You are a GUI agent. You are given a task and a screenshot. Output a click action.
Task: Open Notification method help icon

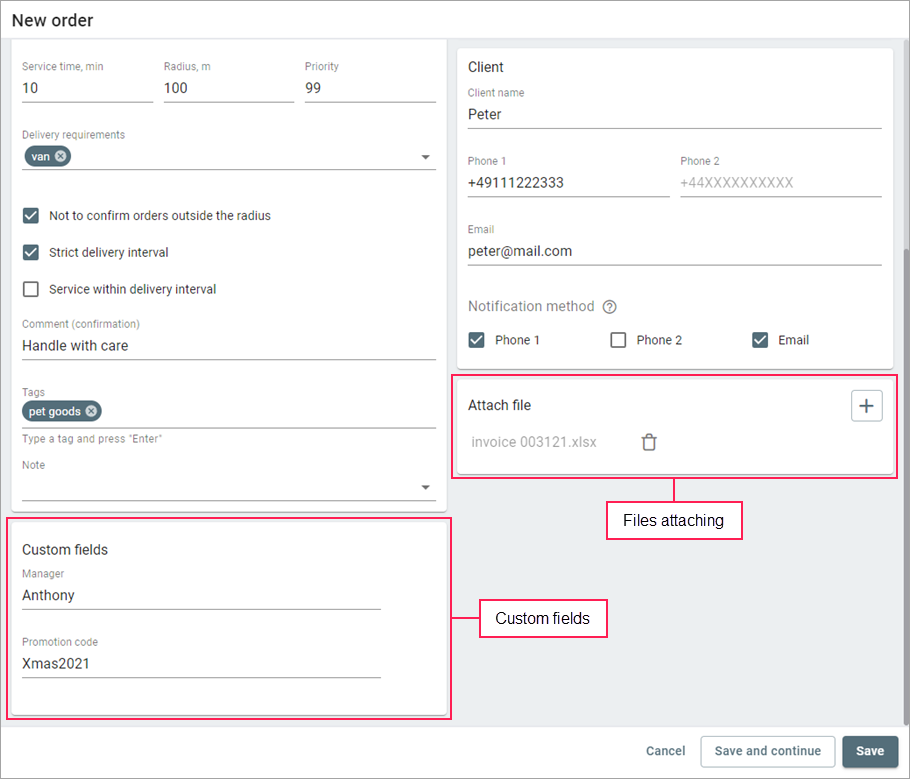609,307
